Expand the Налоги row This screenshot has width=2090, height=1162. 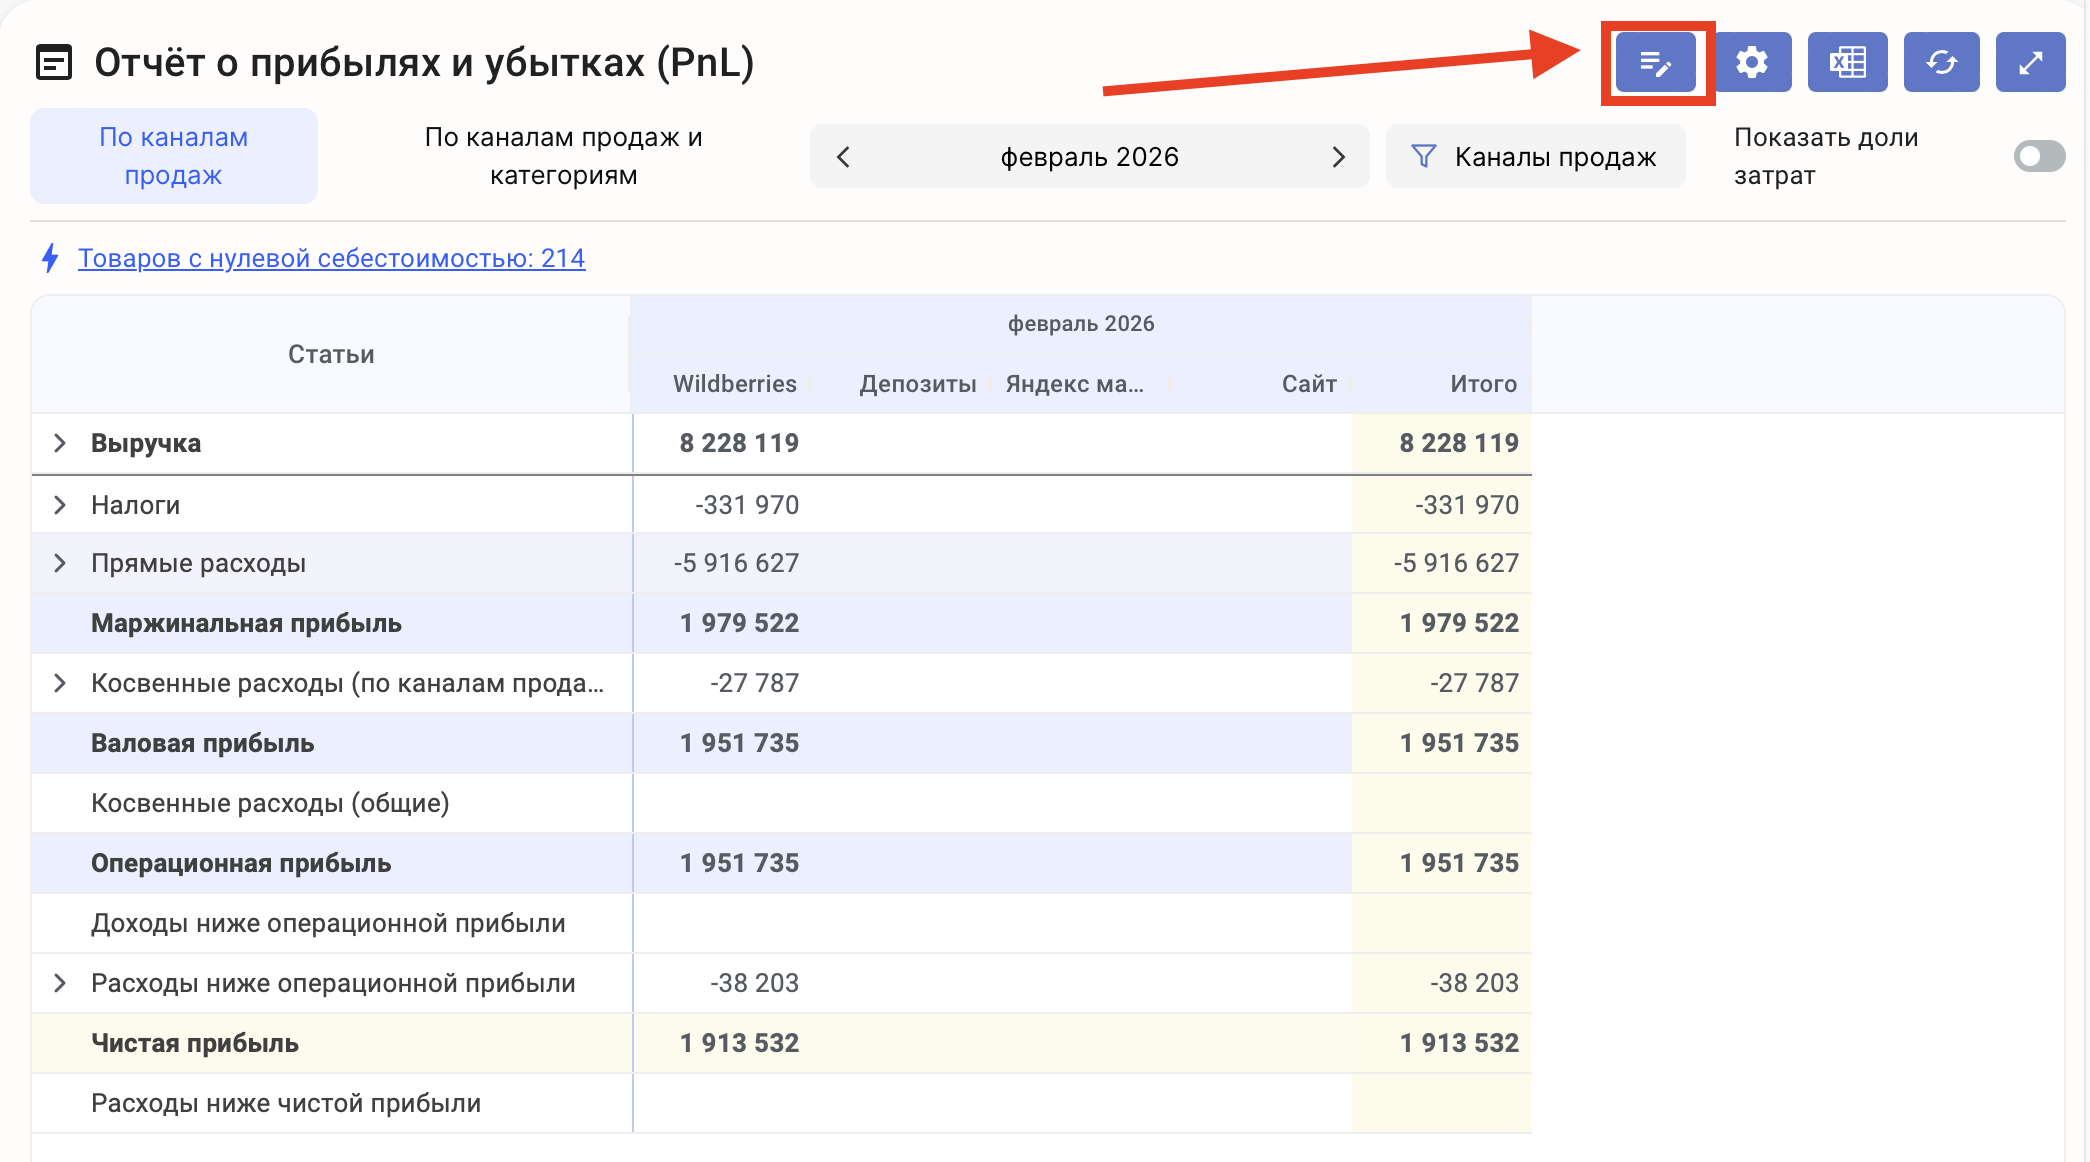pyautogui.click(x=60, y=505)
